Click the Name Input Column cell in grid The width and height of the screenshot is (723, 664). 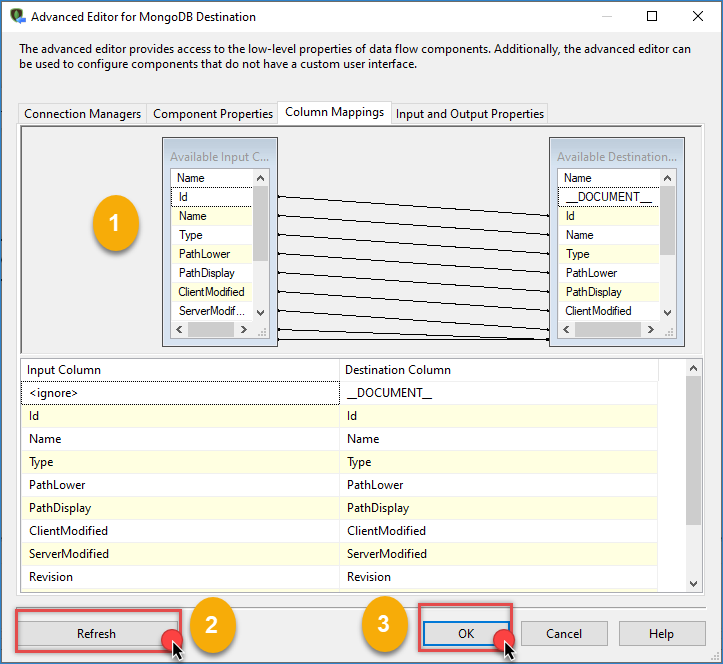coord(180,439)
